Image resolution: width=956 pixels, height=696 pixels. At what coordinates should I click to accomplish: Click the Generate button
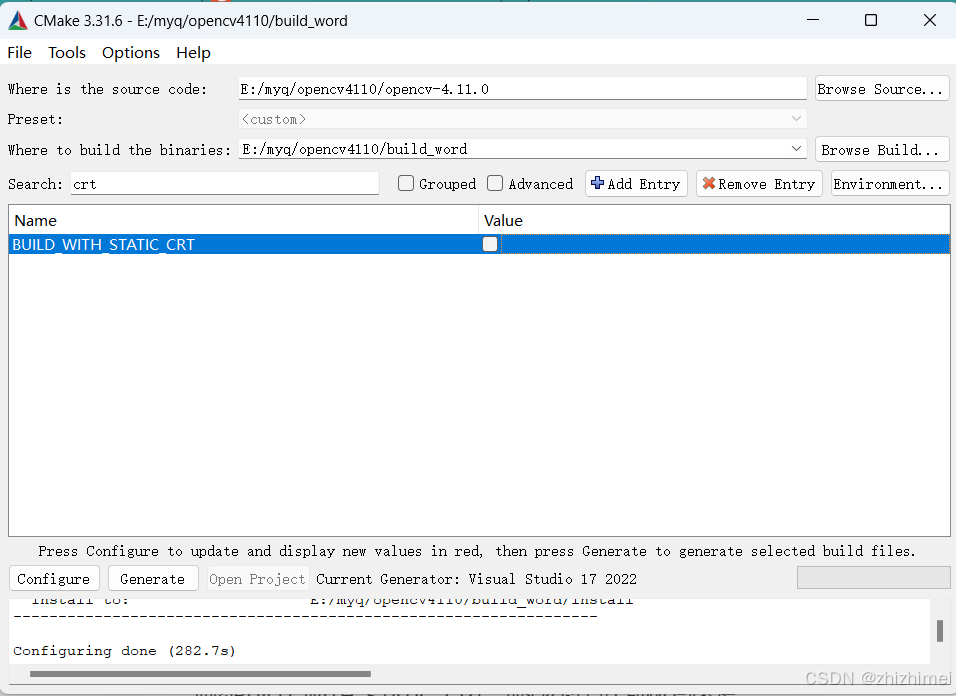coord(153,578)
